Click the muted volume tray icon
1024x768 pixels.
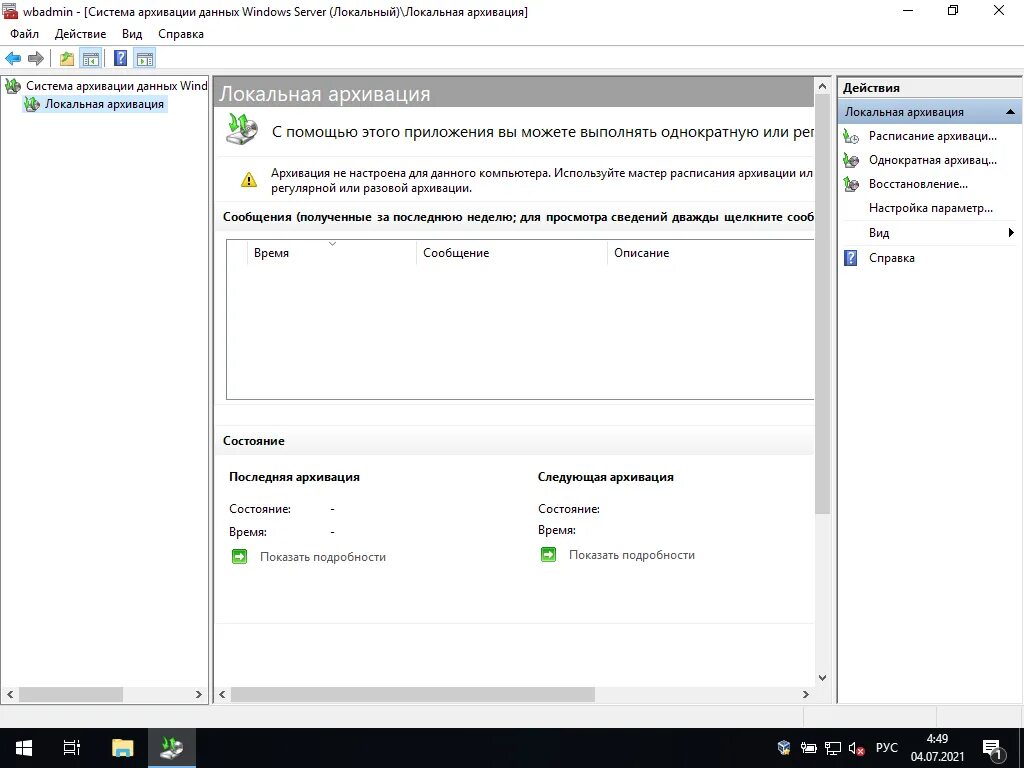coord(855,747)
